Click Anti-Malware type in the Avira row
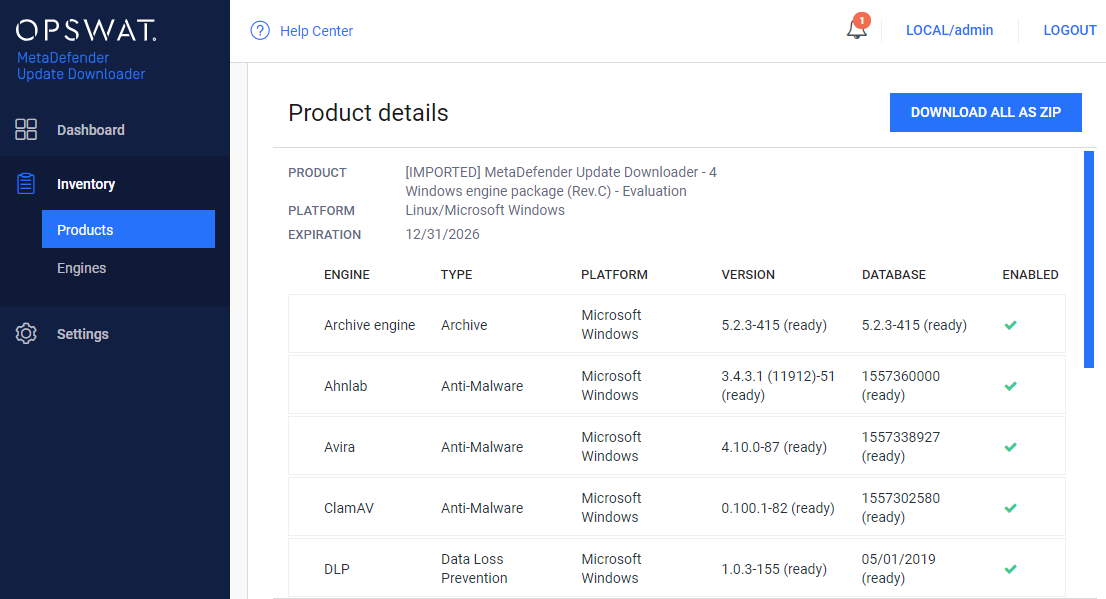Screen dimensions: 1106x599 click(x=482, y=447)
